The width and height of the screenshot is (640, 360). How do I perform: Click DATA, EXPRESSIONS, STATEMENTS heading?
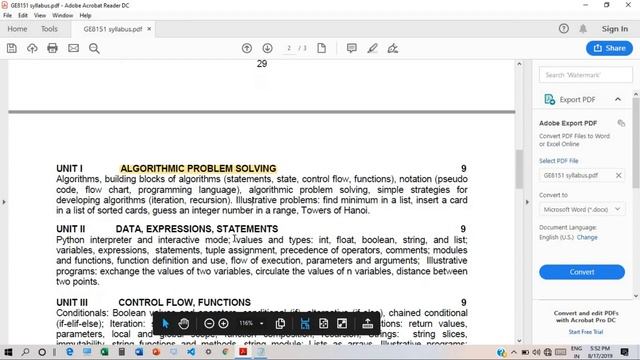click(197, 229)
